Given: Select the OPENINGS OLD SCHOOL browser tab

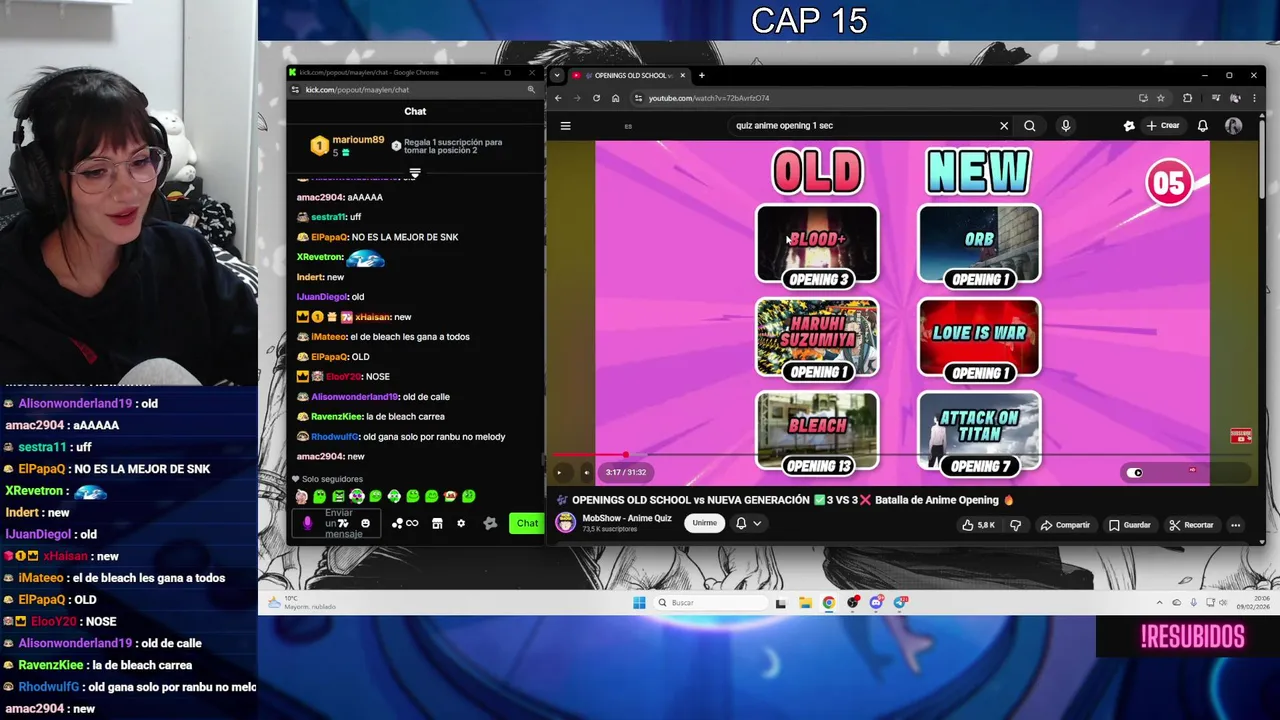Looking at the screenshot, I should click(x=628, y=75).
